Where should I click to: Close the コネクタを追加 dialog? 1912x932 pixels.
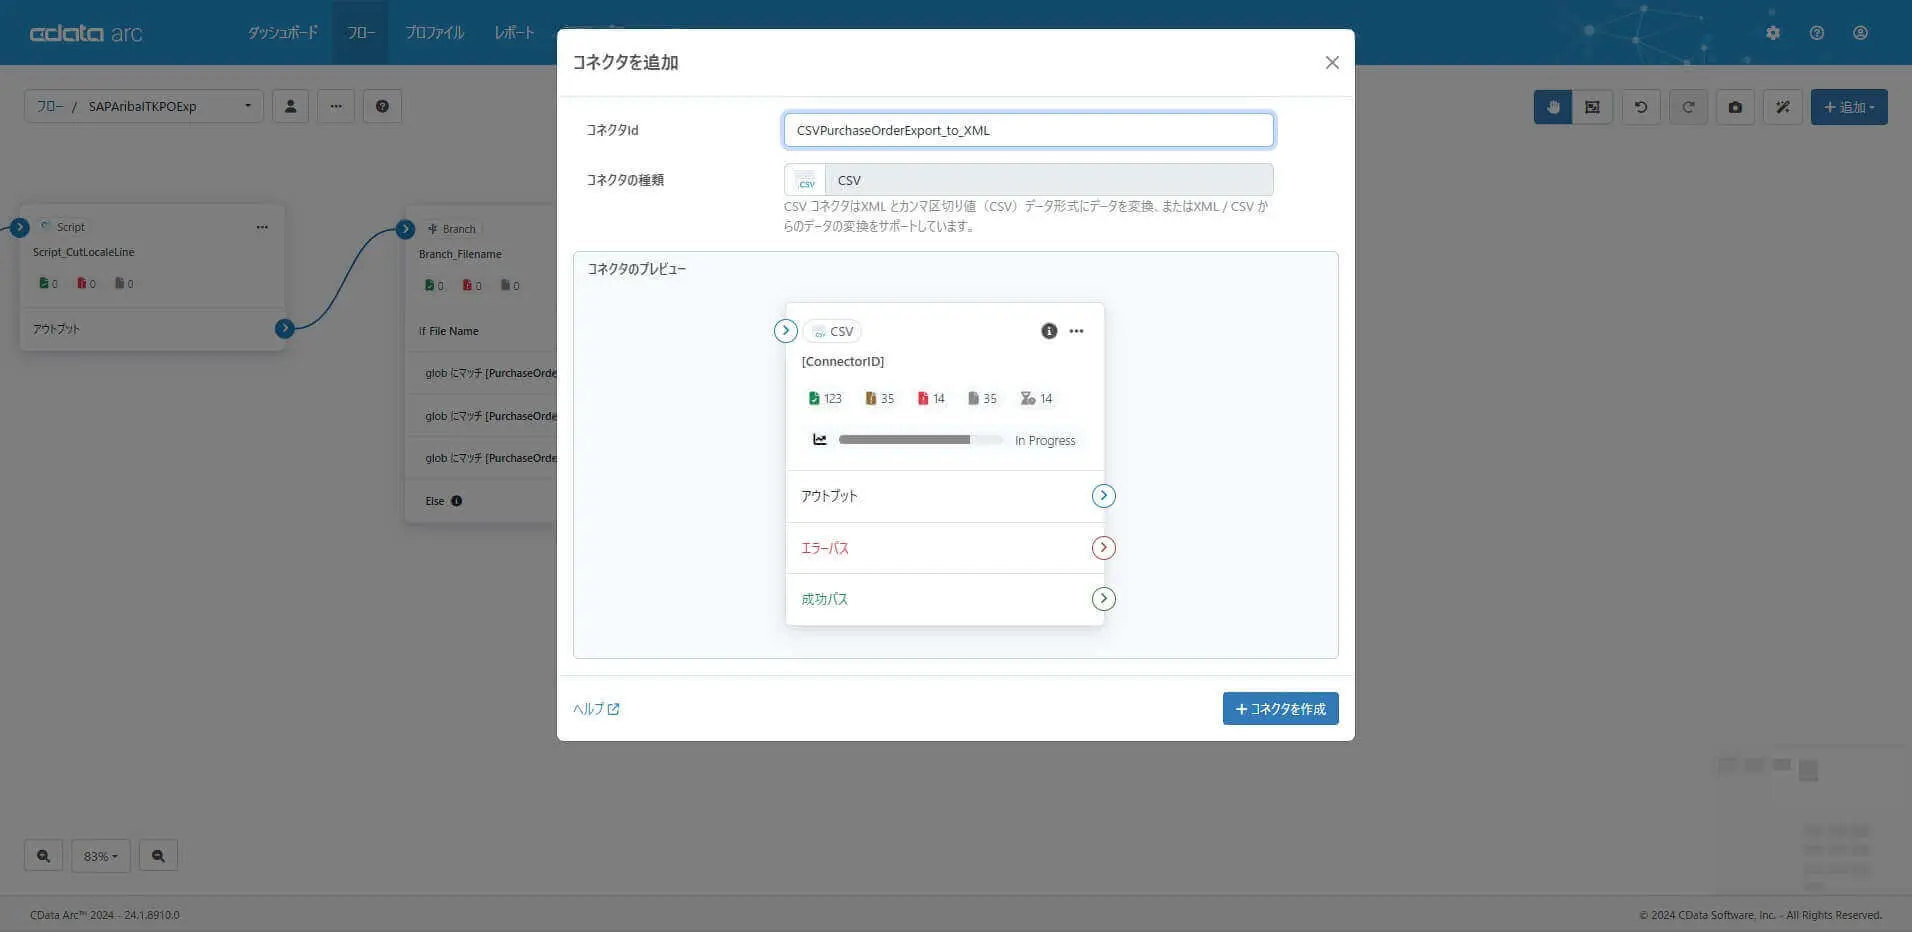(1332, 62)
